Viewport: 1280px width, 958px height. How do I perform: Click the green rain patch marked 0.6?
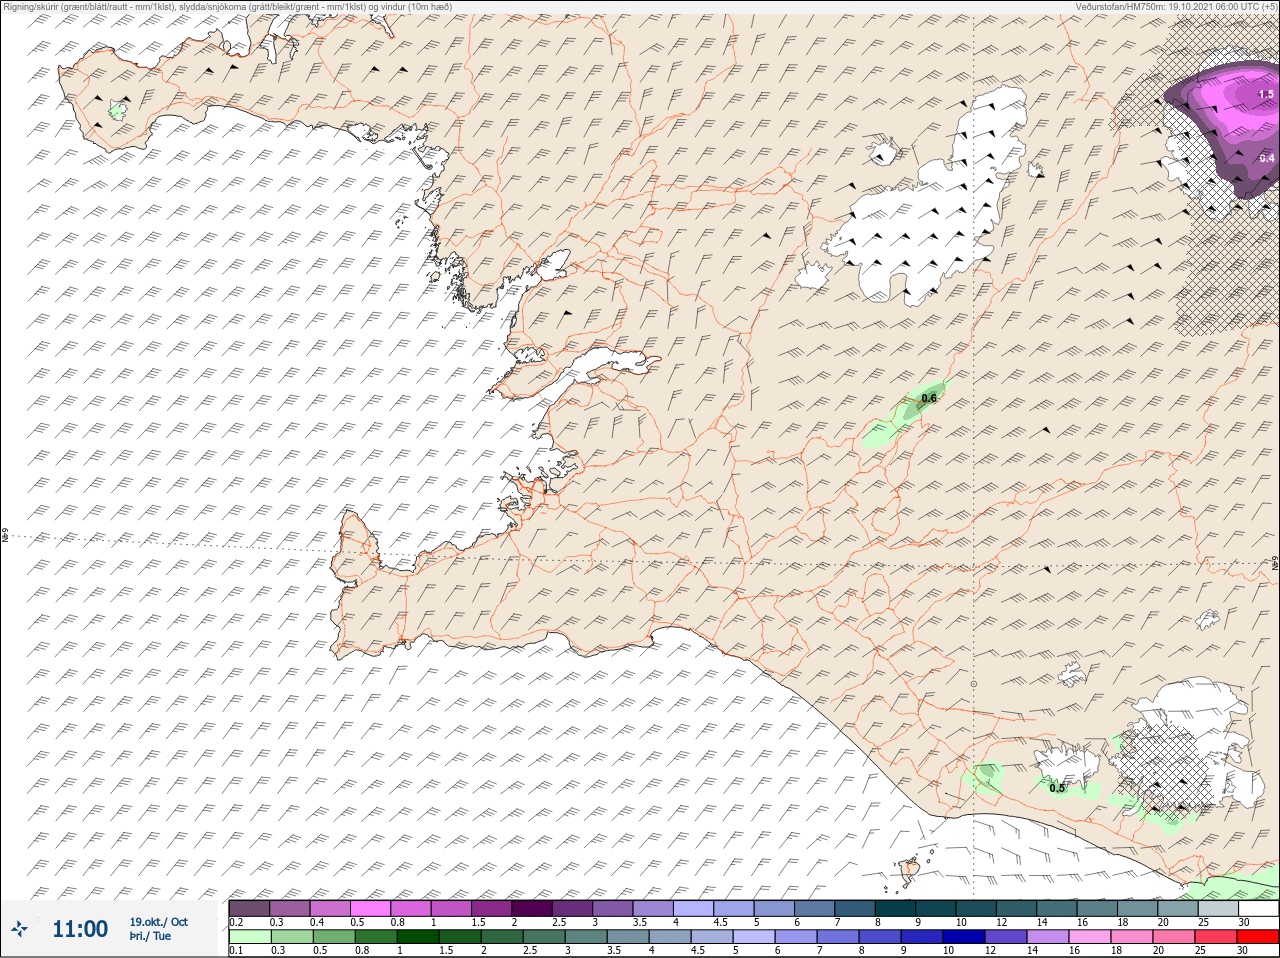tap(905, 413)
